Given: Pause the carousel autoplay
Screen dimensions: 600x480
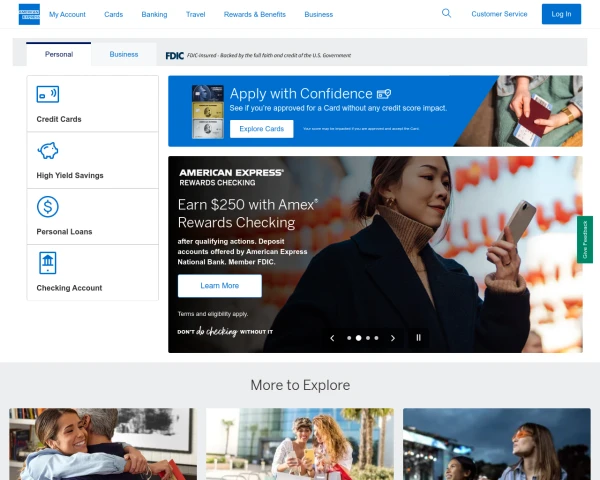Looking at the screenshot, I should click(418, 338).
